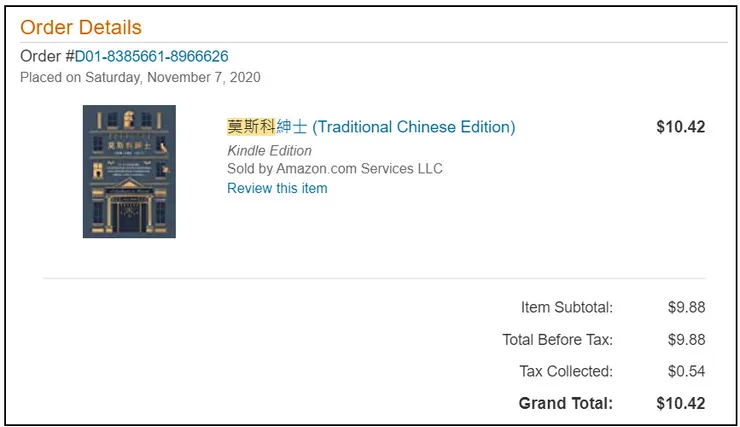Click Sold by Amazon.com Services LLC text
The height and width of the screenshot is (427, 740).
pos(335,168)
